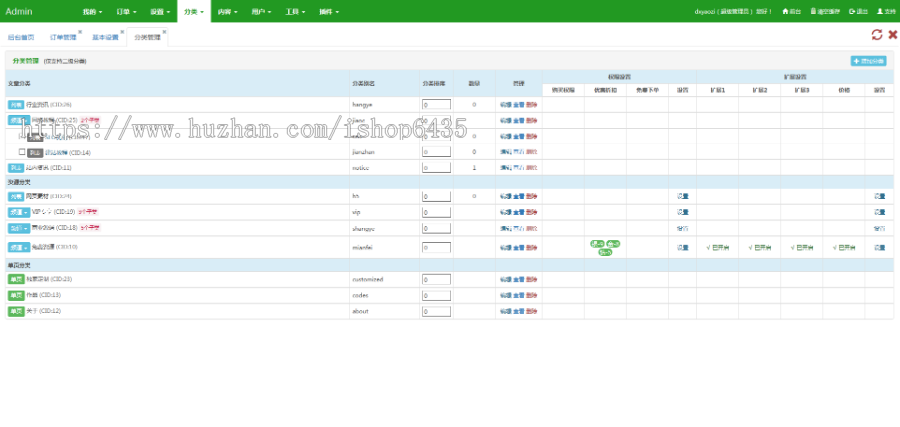The height and width of the screenshot is (427, 900).
Task: Close the 订单管理 tab with its x
Action: pos(80,32)
